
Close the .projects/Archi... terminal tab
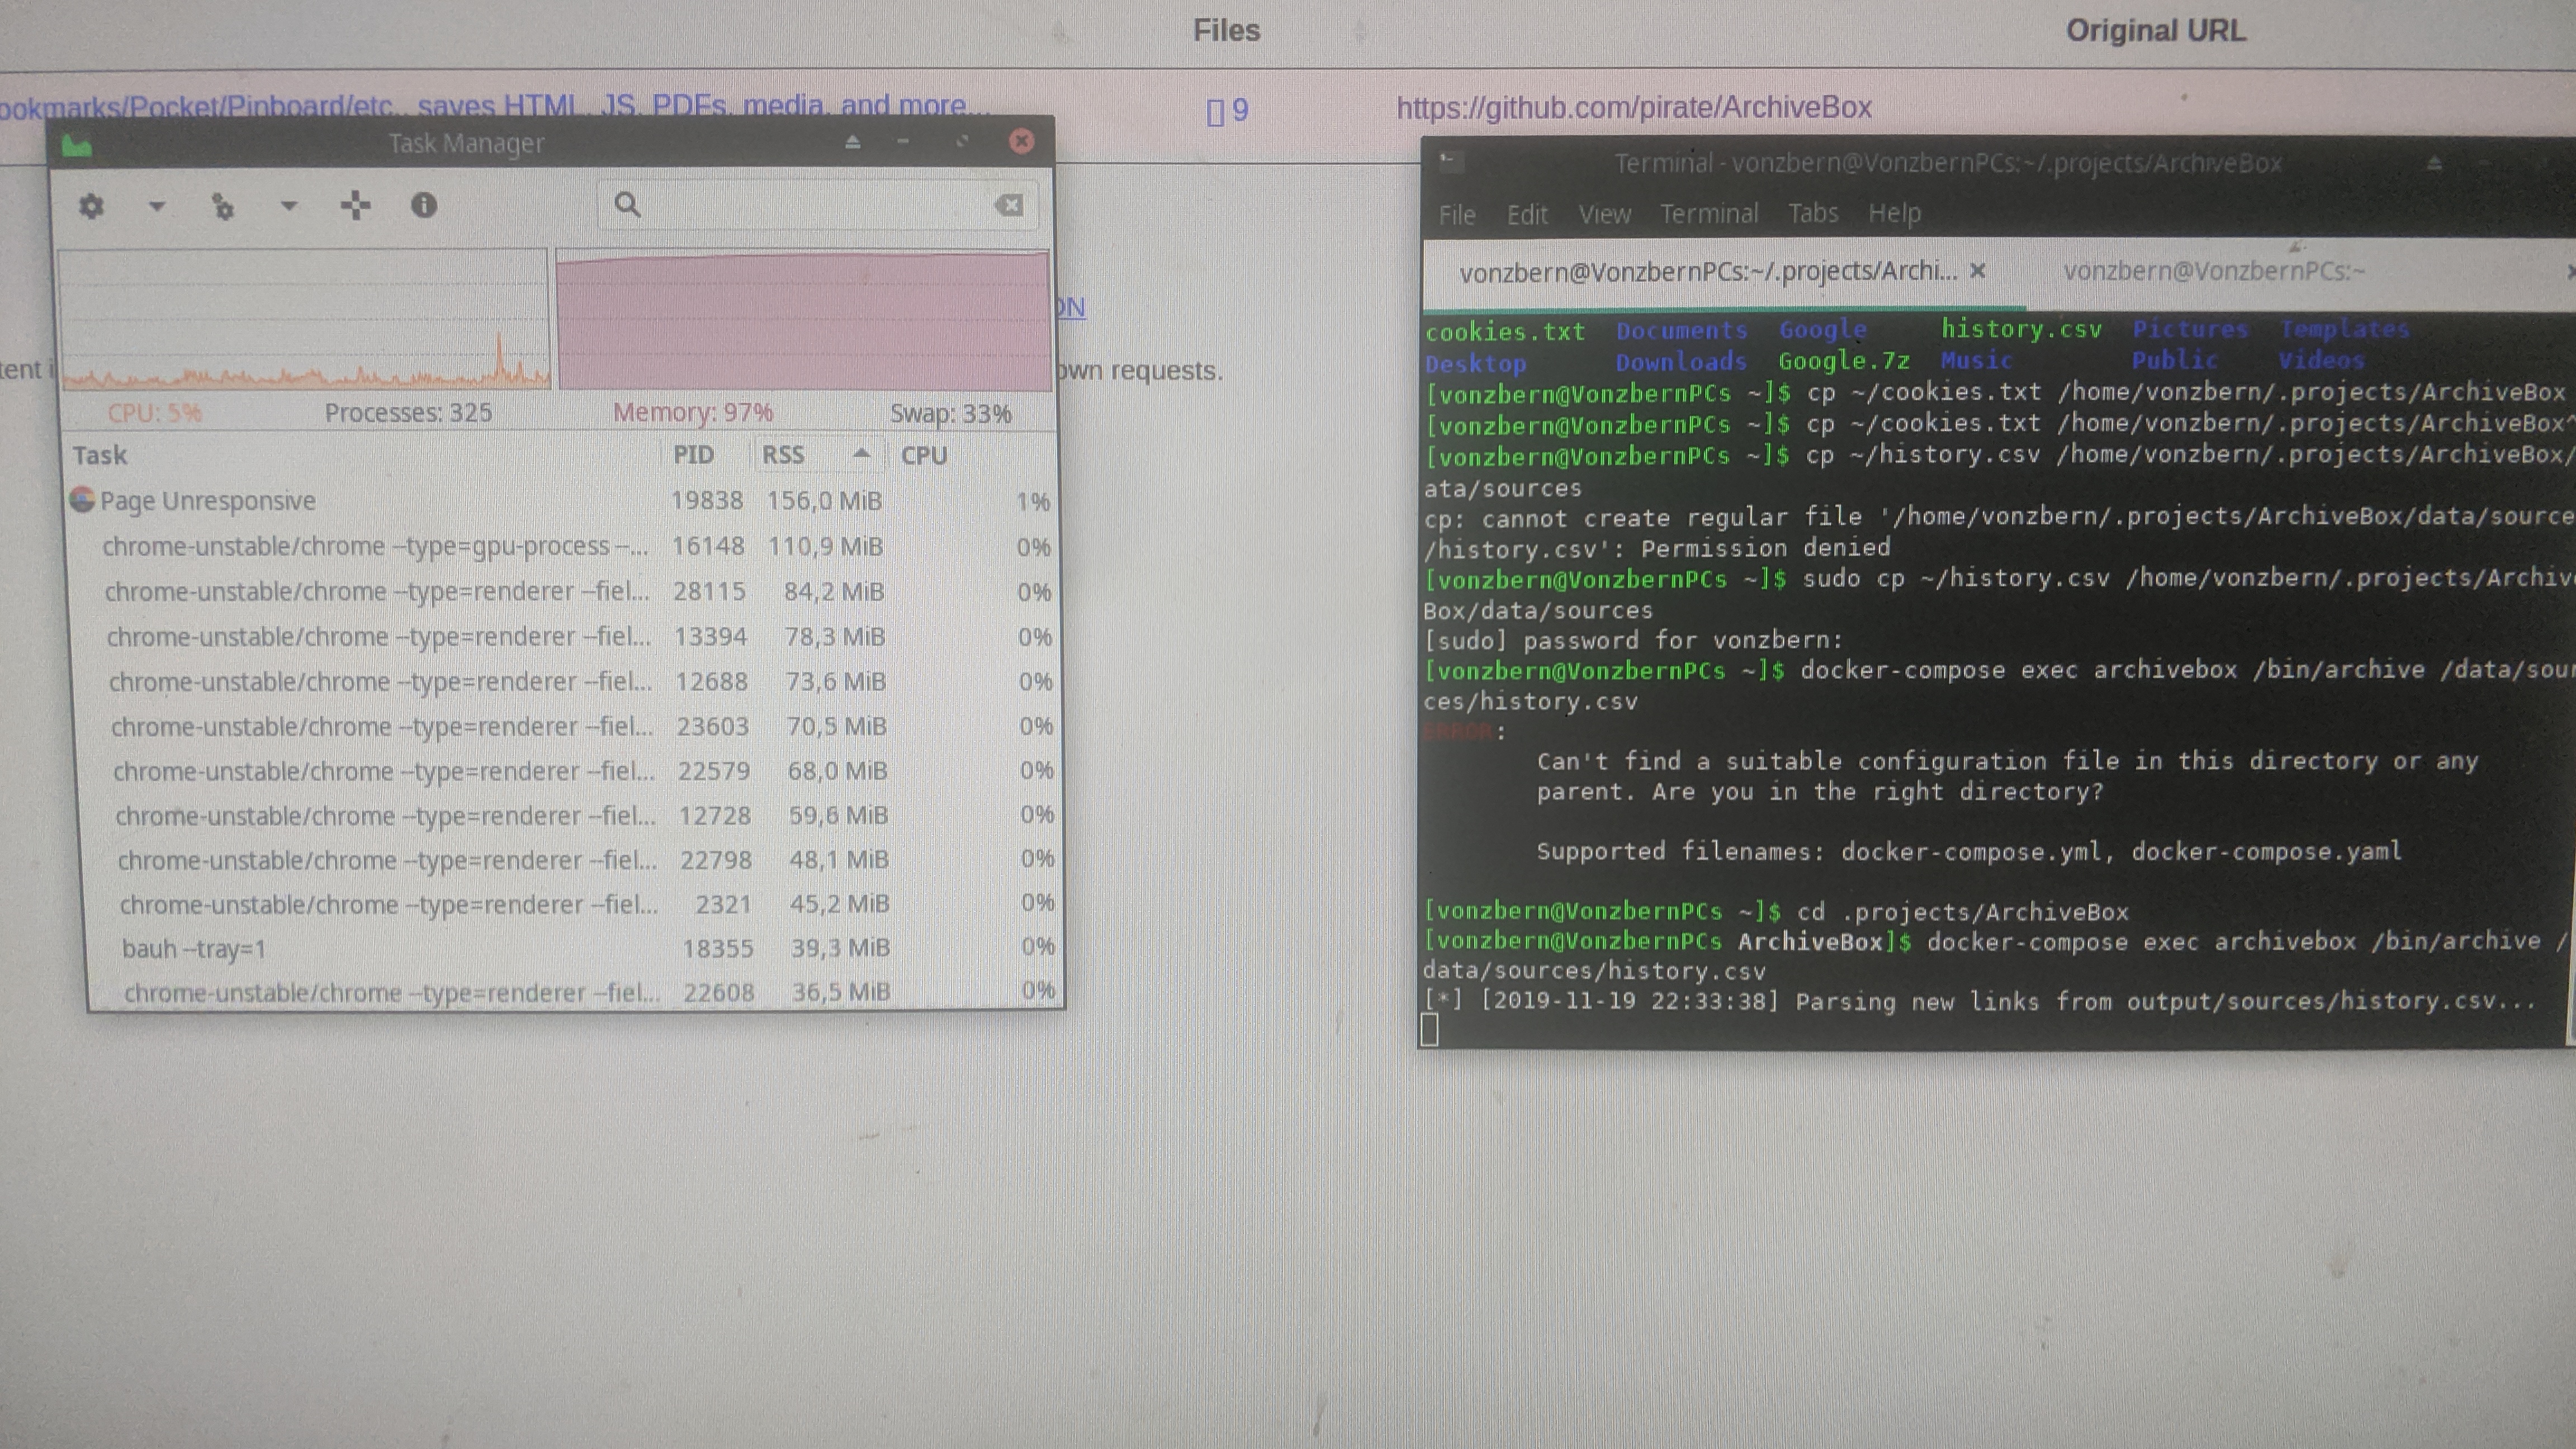tap(1977, 271)
